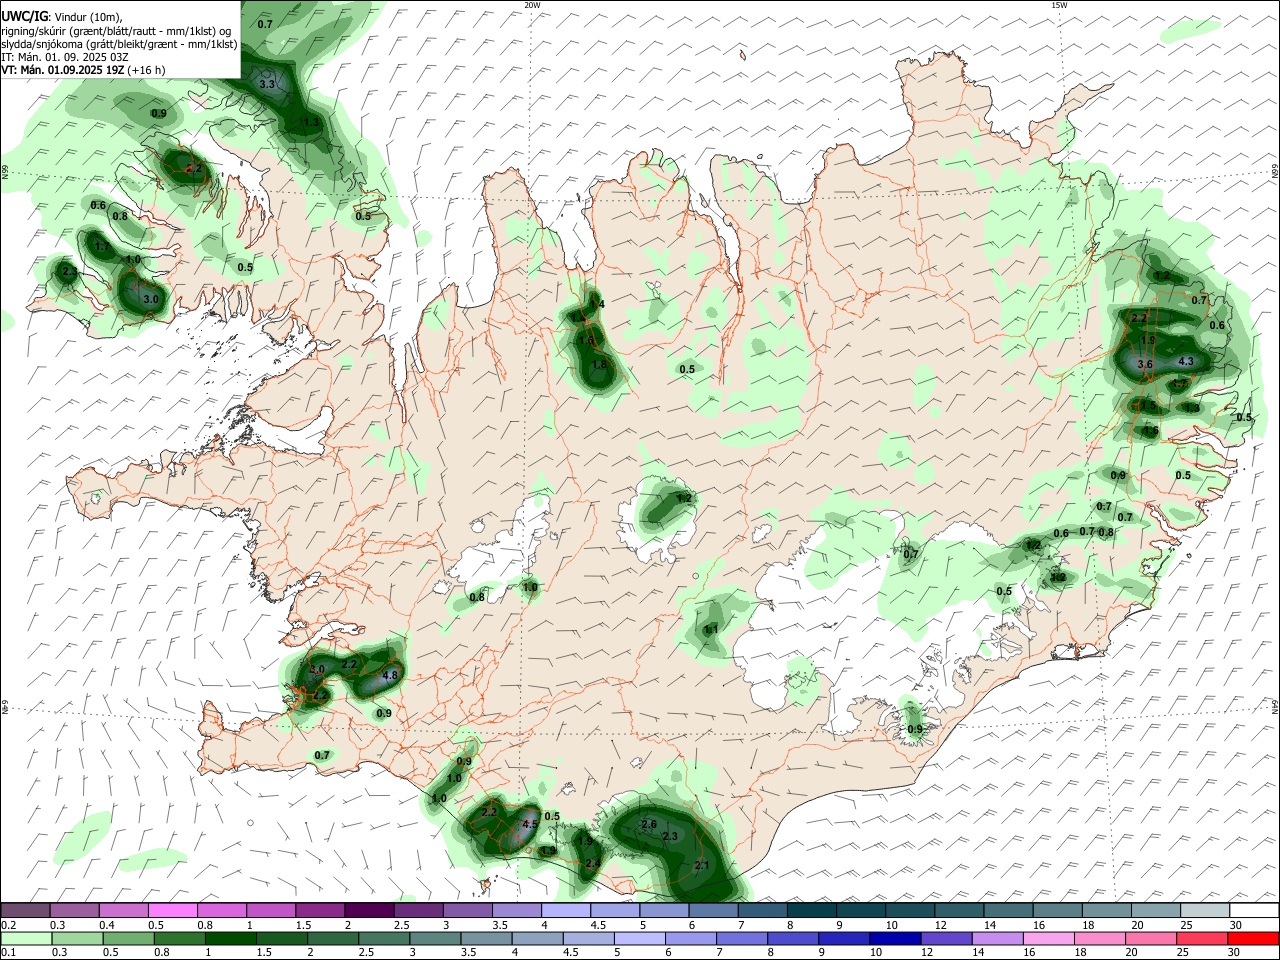Click the 4.8 precipitation value on the map
1280x960 pixels.
click(391, 676)
